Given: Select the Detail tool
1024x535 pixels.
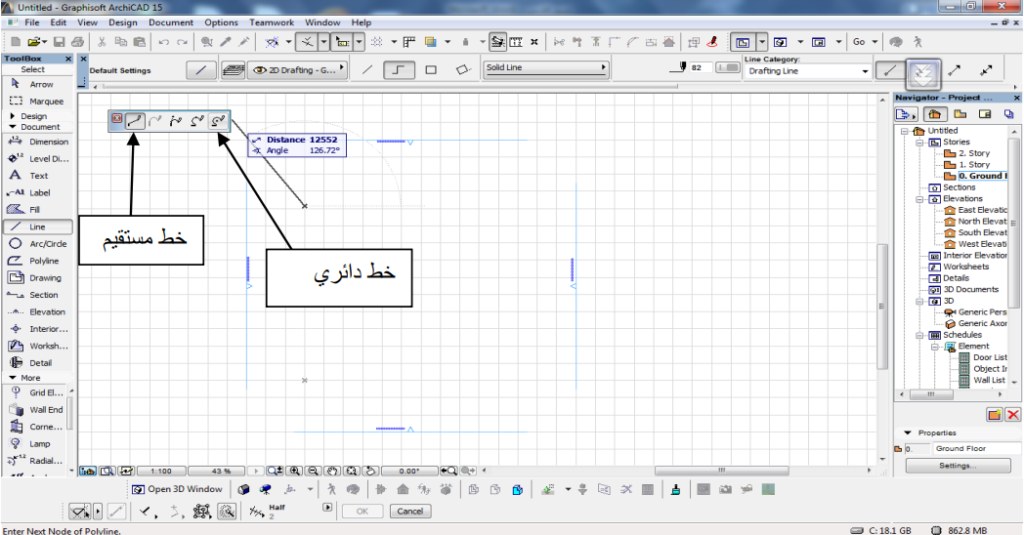Looking at the screenshot, I should point(37,363).
